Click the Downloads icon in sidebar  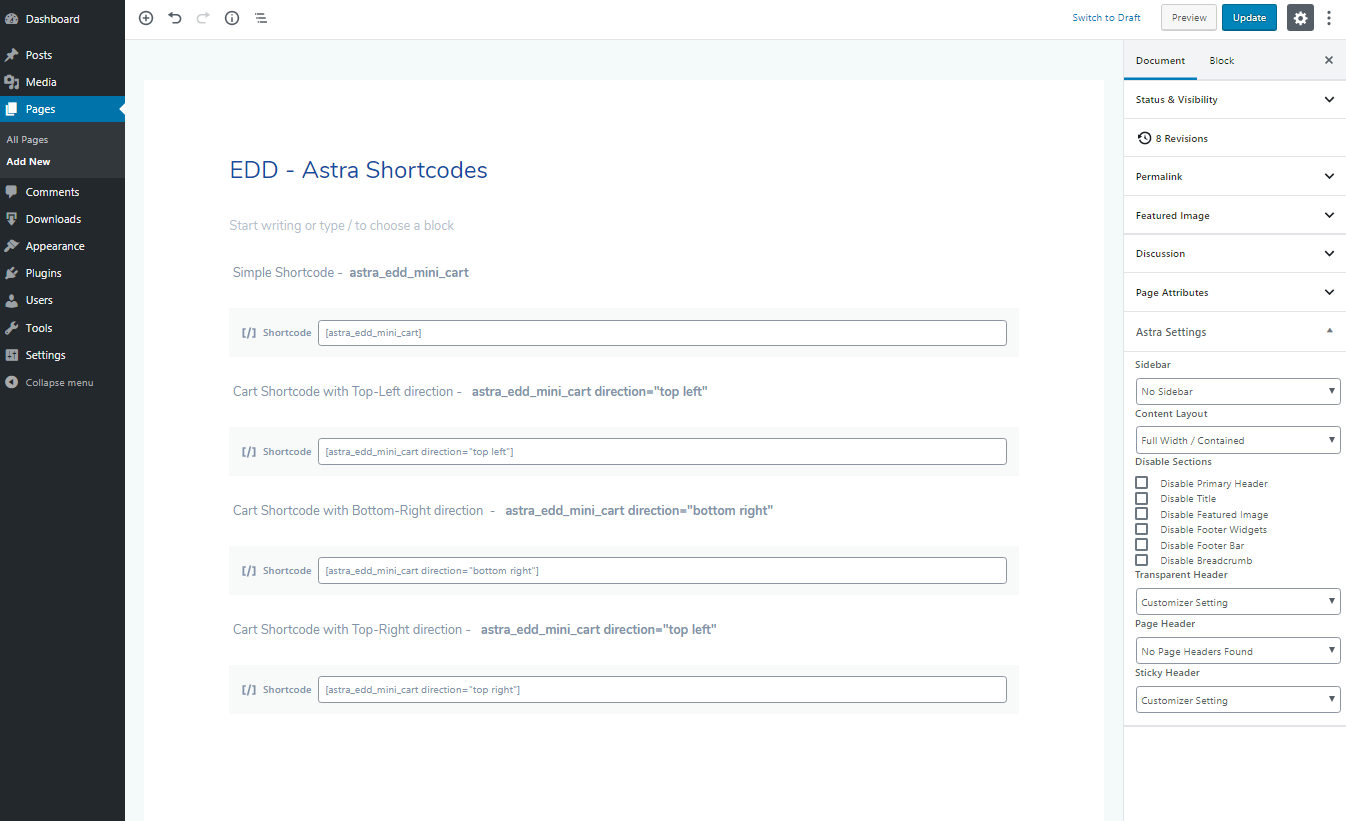click(12, 219)
